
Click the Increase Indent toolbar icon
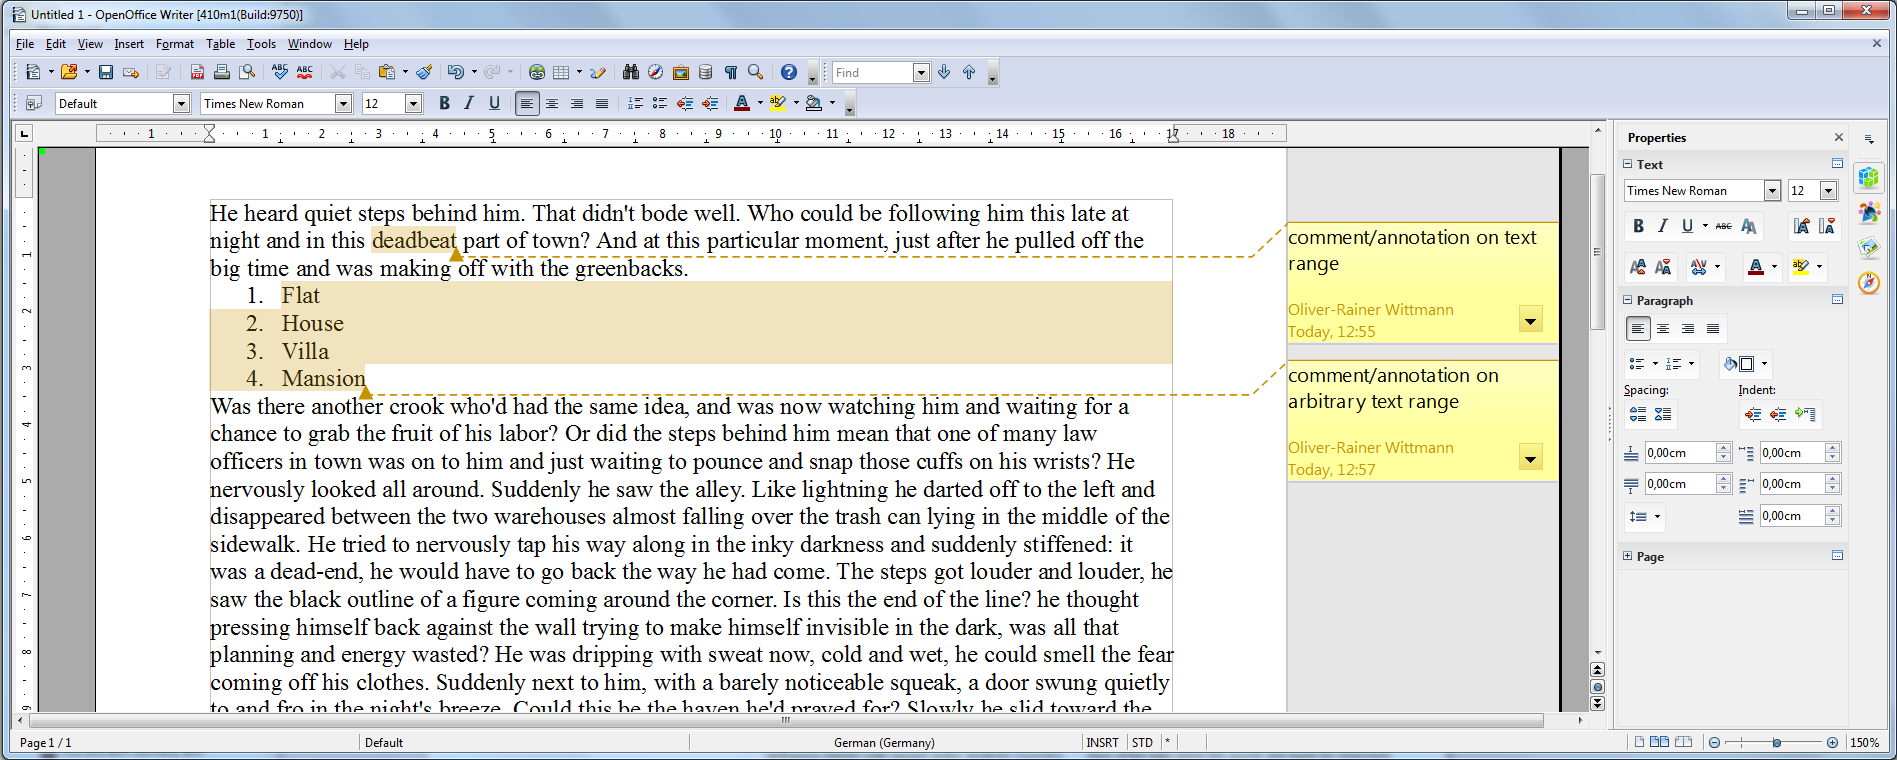pyautogui.click(x=710, y=103)
